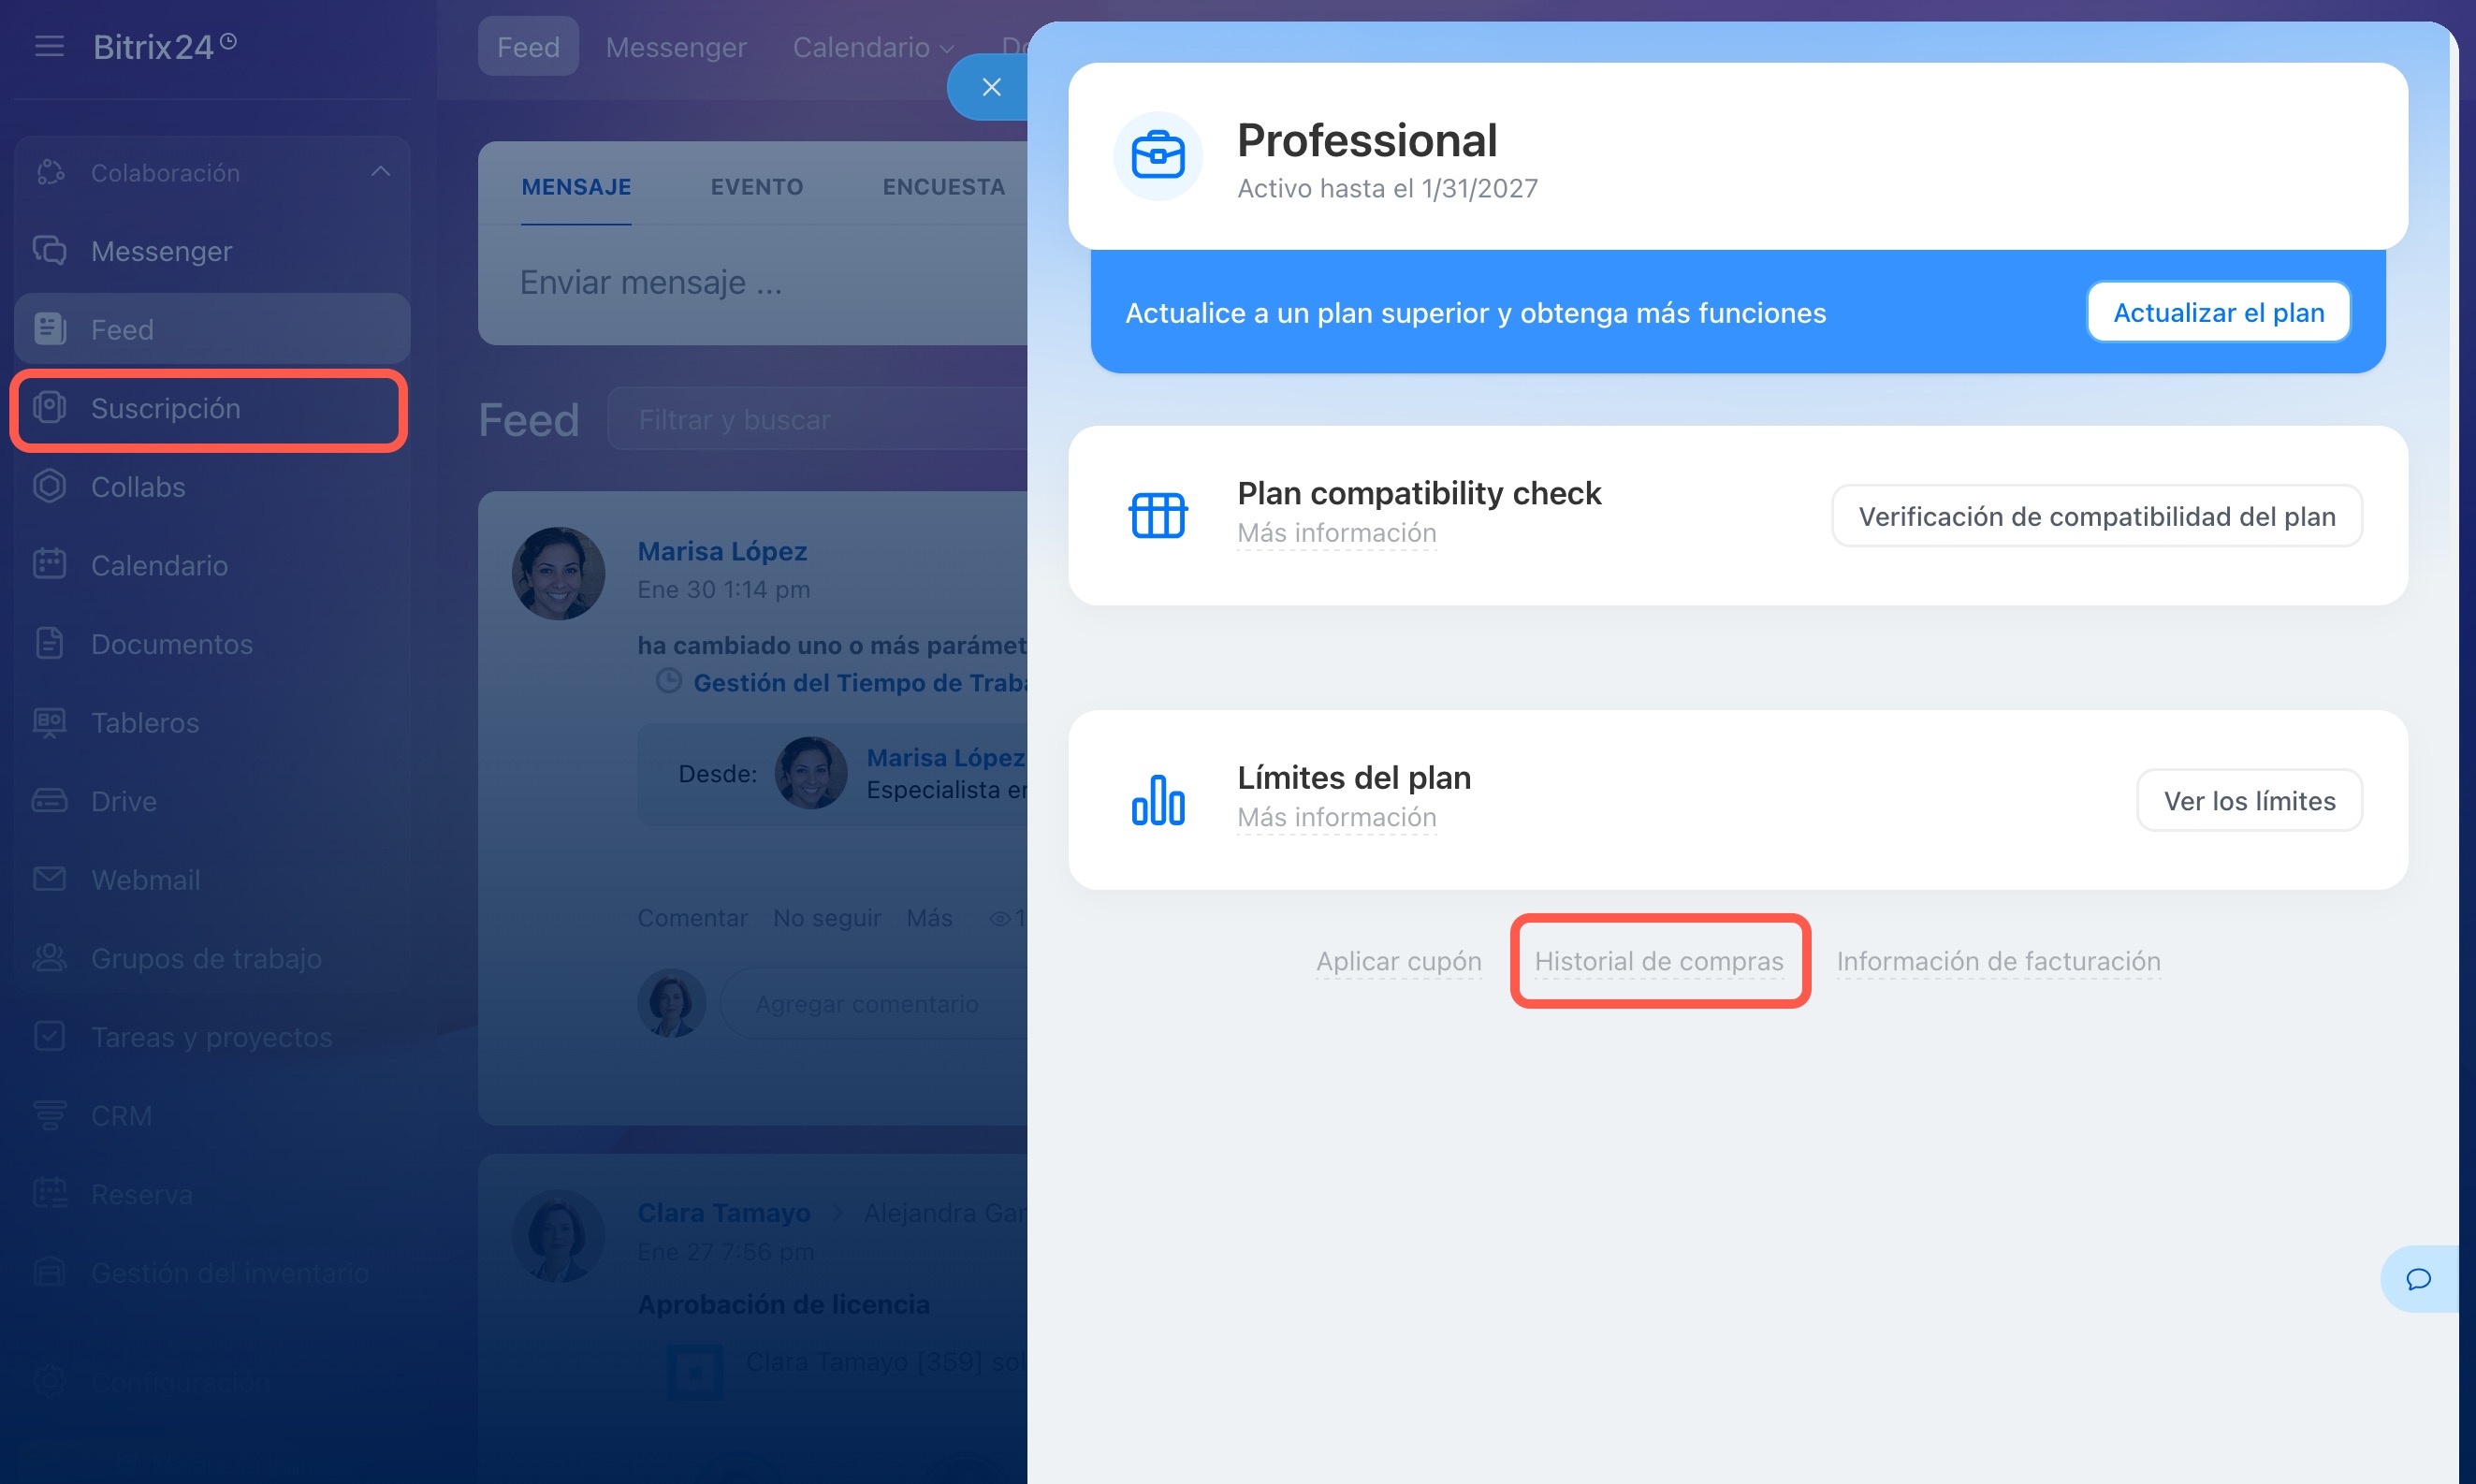Collapse the Colaboración section chevron
Screen dimensions: 2476x1484
380,172
